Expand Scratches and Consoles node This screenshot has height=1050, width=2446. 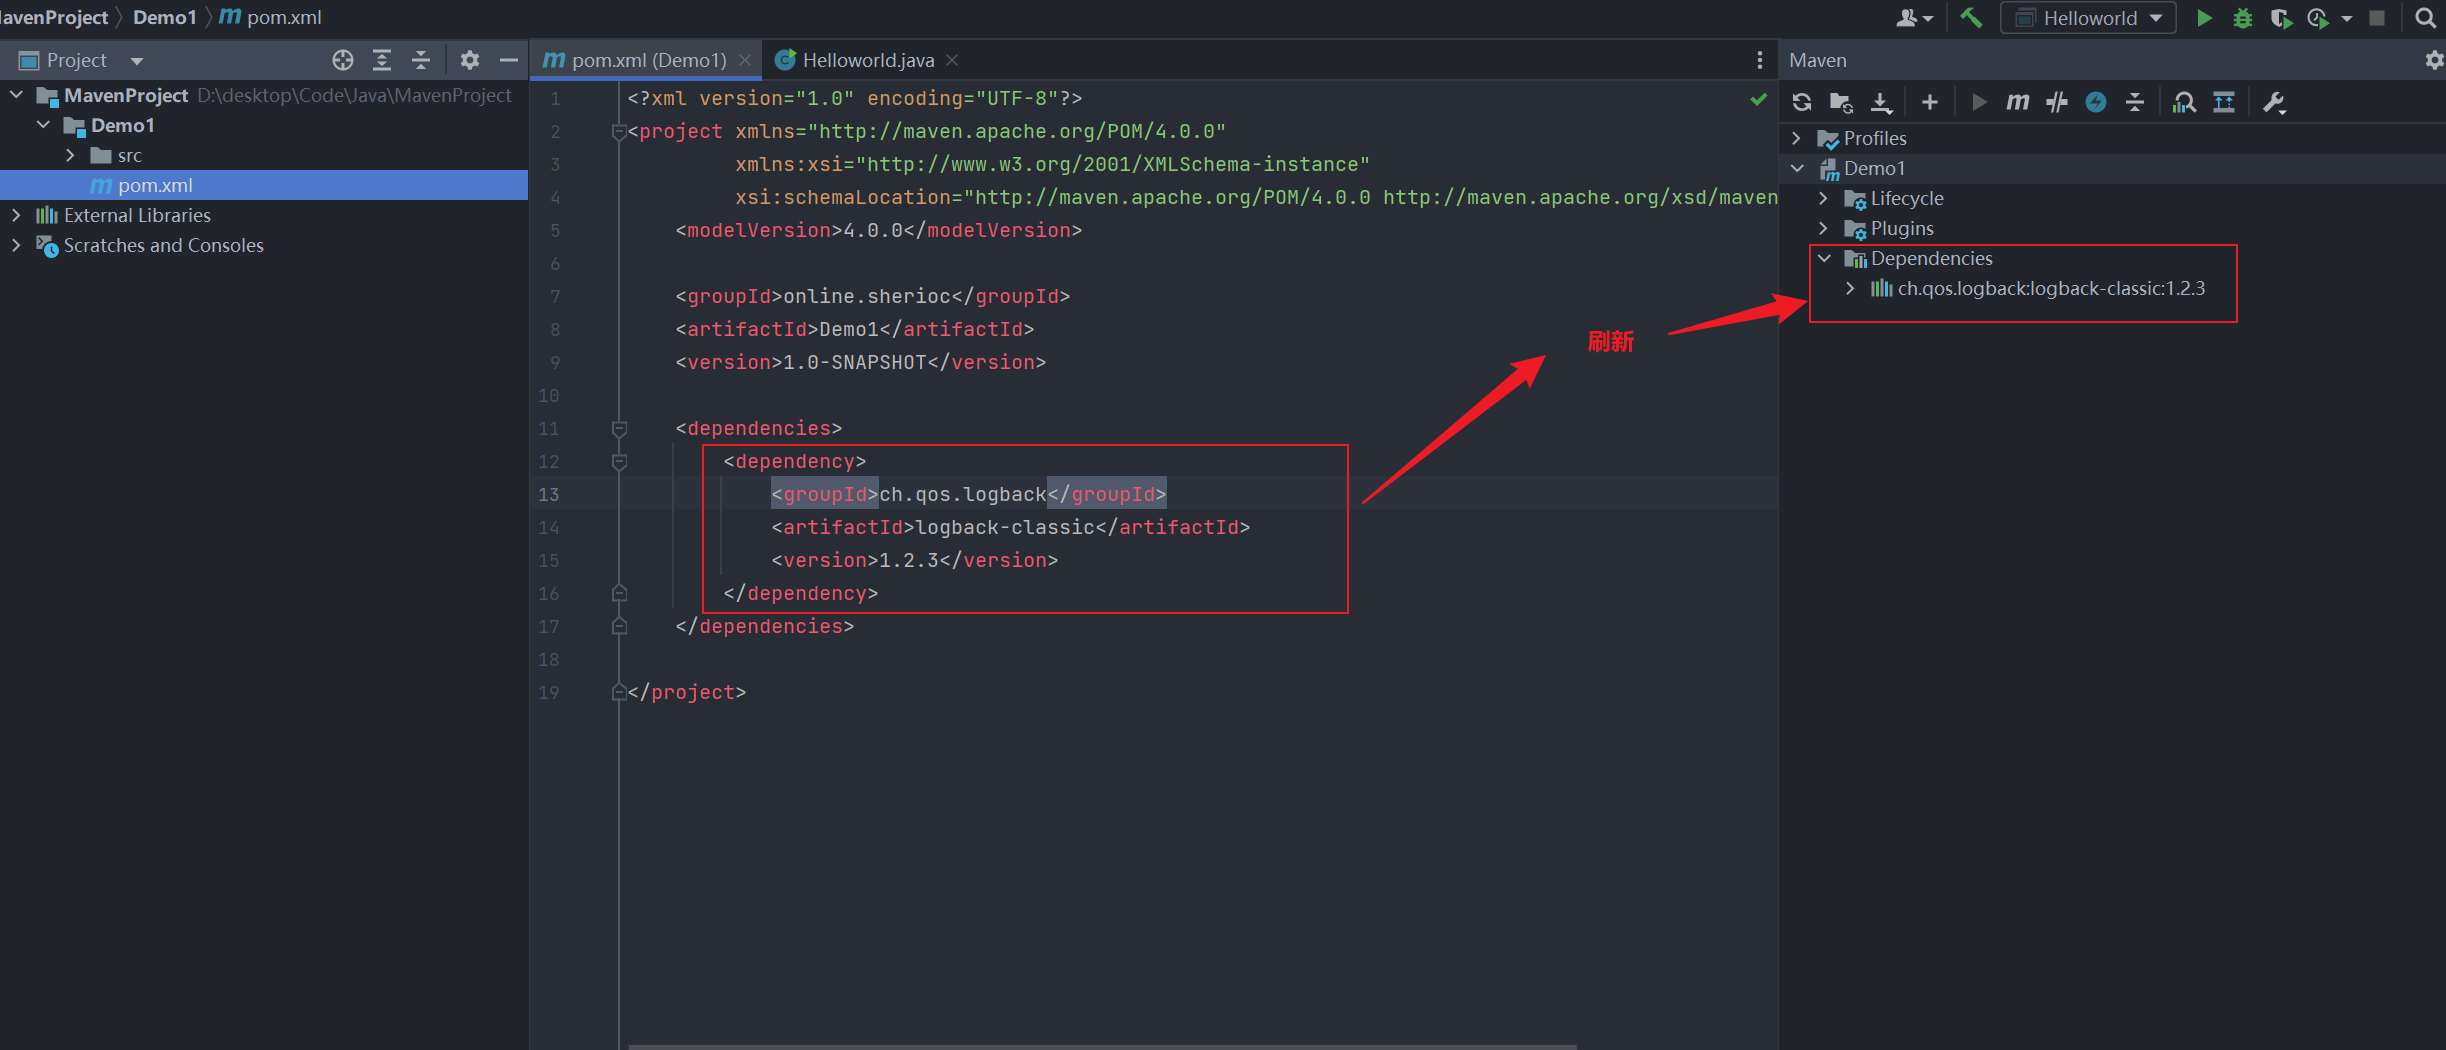coord(16,245)
